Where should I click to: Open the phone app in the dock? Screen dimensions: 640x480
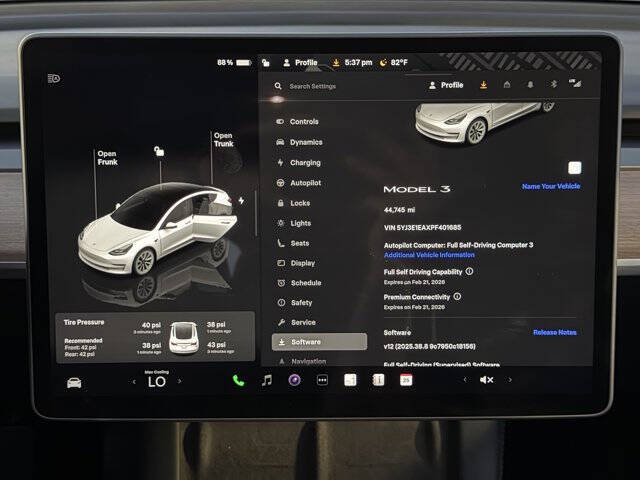coord(238,380)
